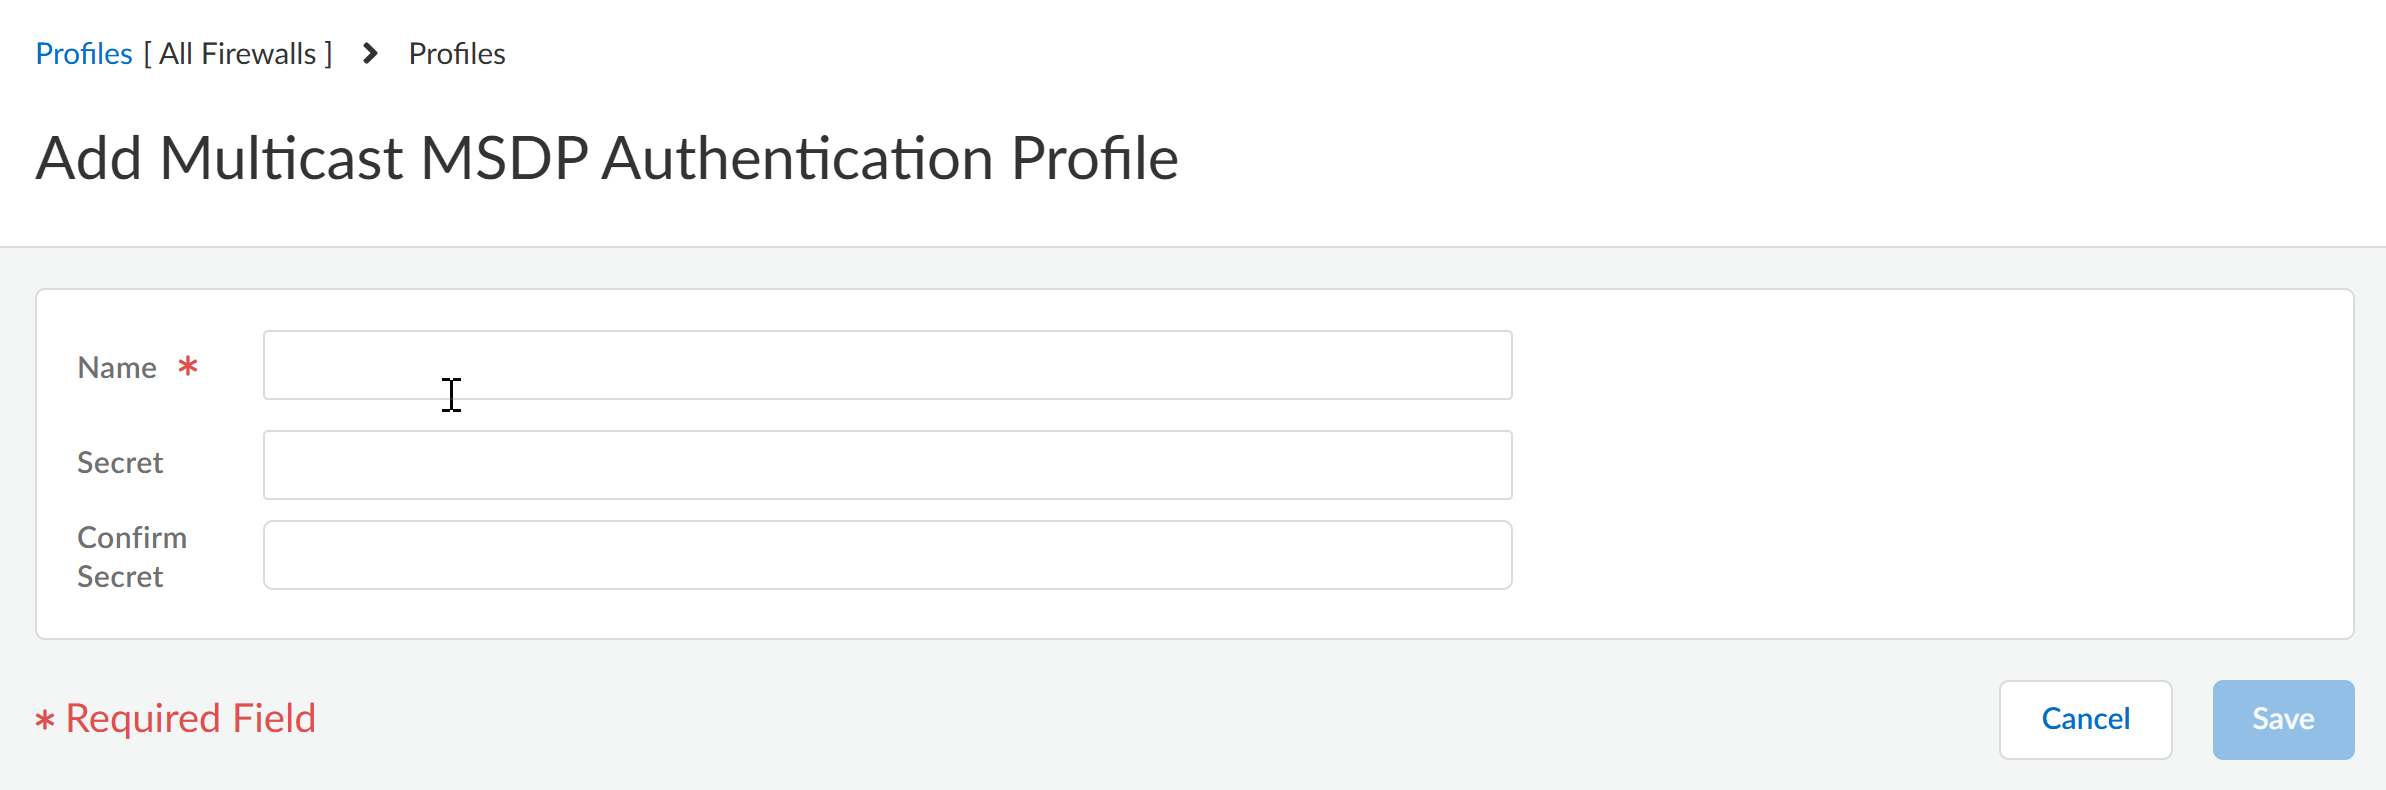Select the current Profiles breadcrumb text
The height and width of the screenshot is (790, 2386).
point(457,54)
